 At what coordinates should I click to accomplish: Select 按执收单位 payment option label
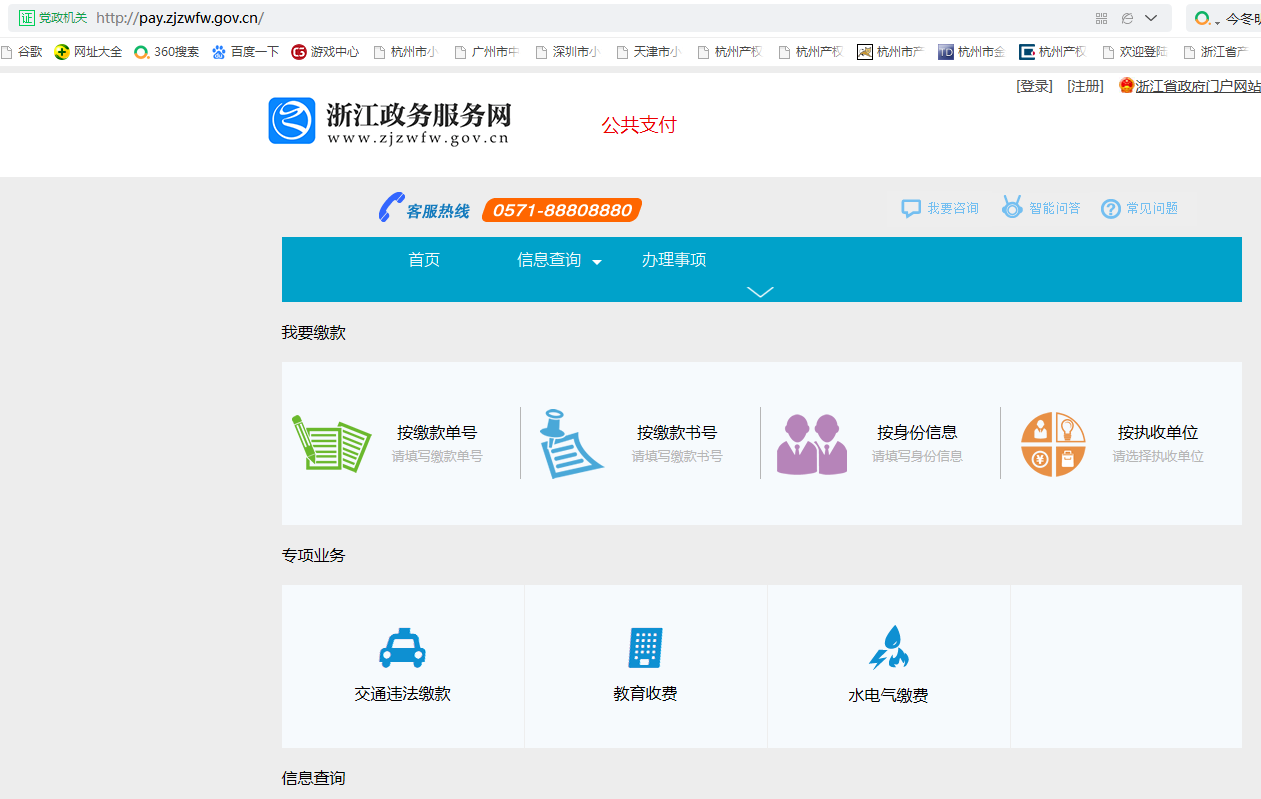click(1158, 433)
